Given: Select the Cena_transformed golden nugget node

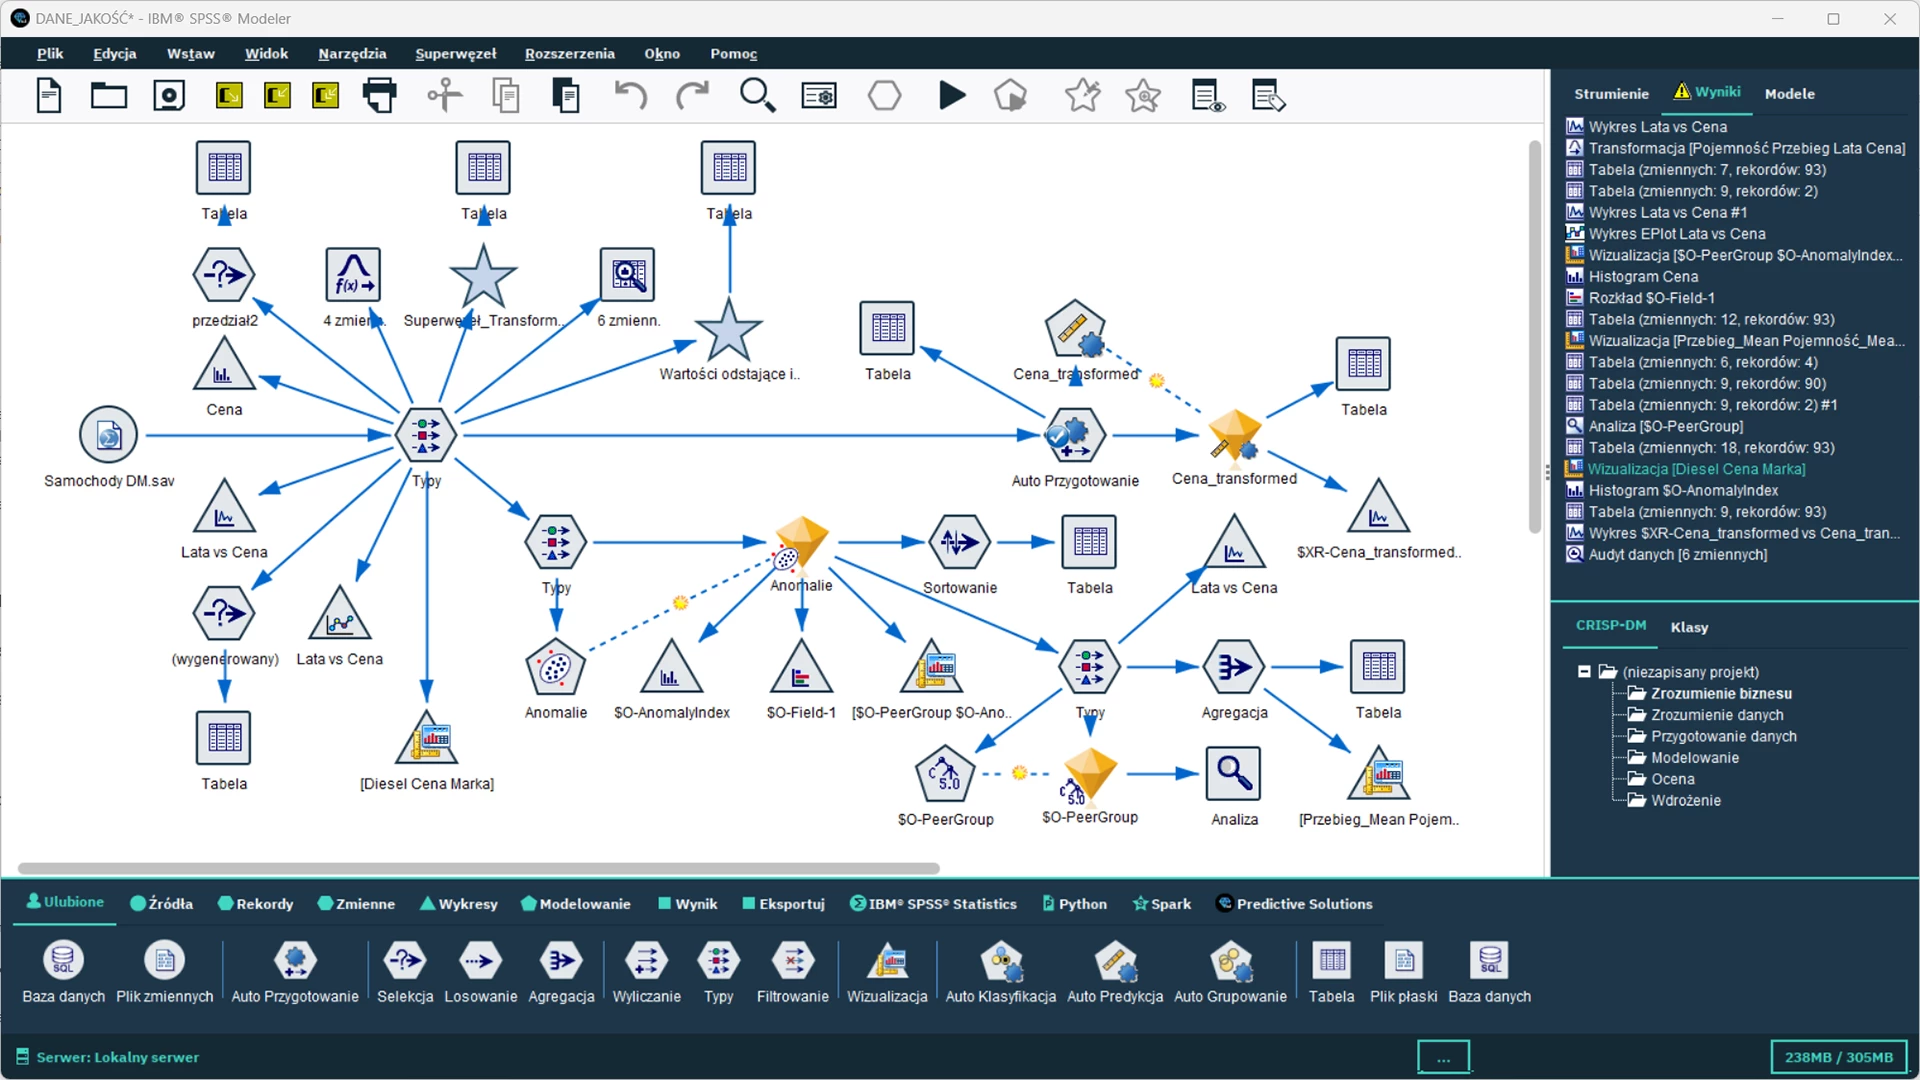Looking at the screenshot, I should click(x=1234, y=435).
